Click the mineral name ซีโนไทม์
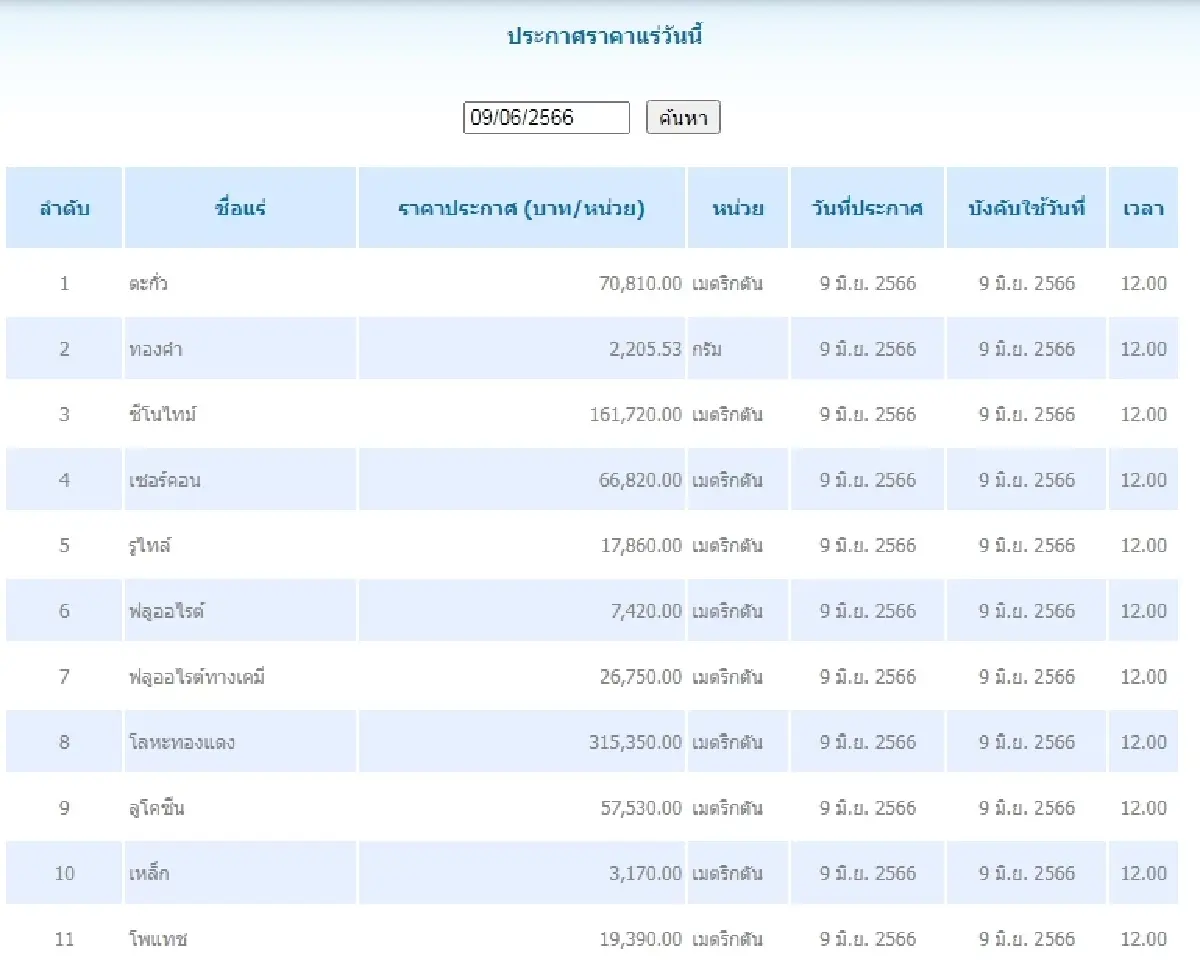The width and height of the screenshot is (1200, 980). pos(162,414)
